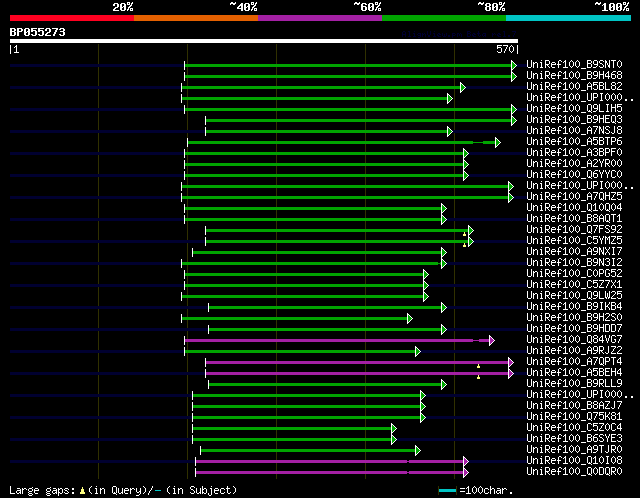Click the green alignment bar for UniRef100_B9SNT0
This screenshot has height=498, width=640.
(348, 65)
